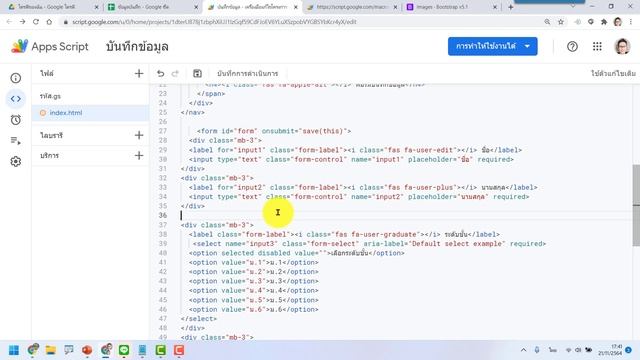This screenshot has height=360, width=640.
Task: Open the project Overview info icon
Action: point(16,78)
